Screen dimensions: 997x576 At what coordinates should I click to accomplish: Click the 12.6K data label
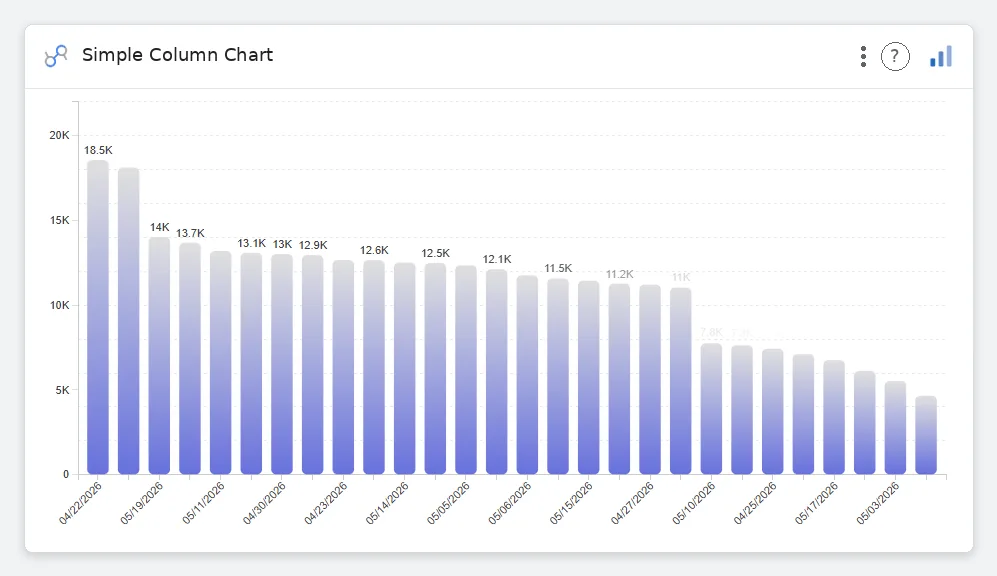(374, 250)
